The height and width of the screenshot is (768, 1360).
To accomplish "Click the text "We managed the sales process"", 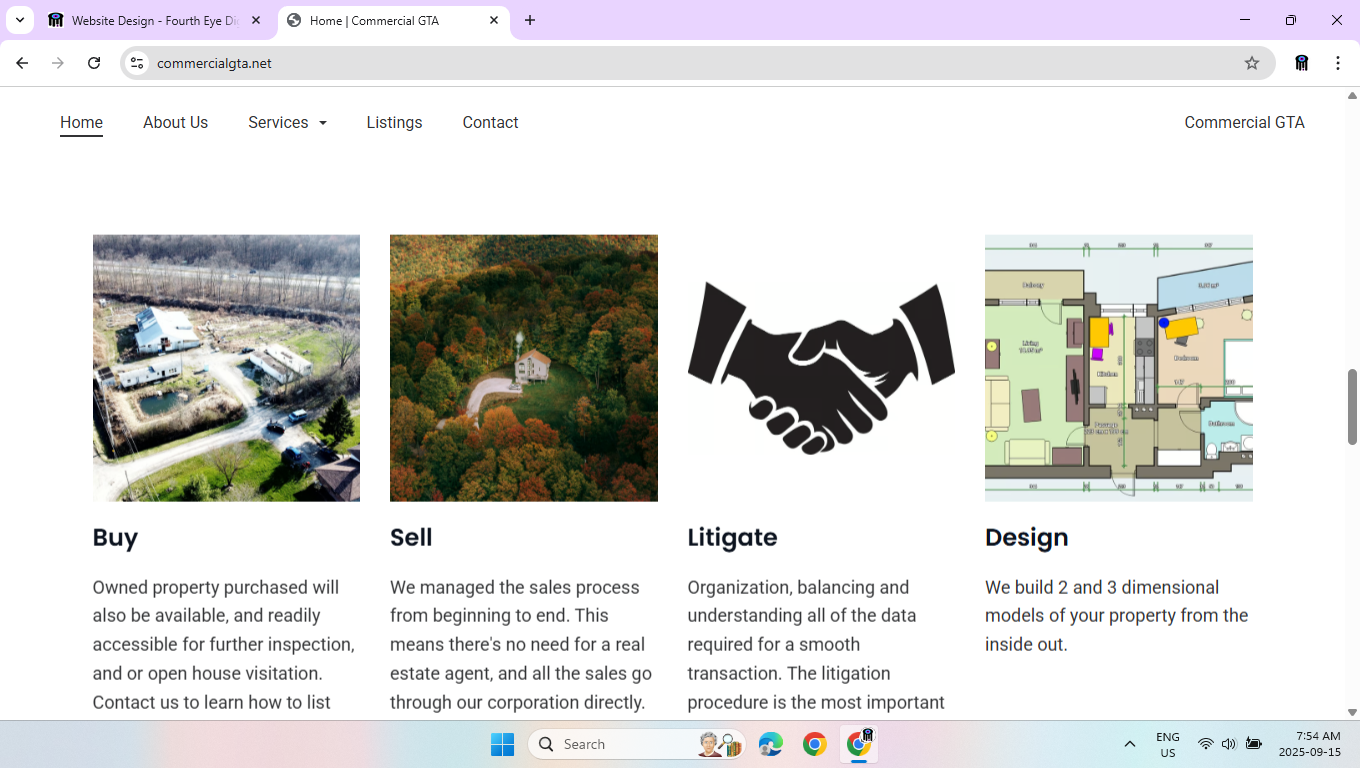I will coord(514,587).
